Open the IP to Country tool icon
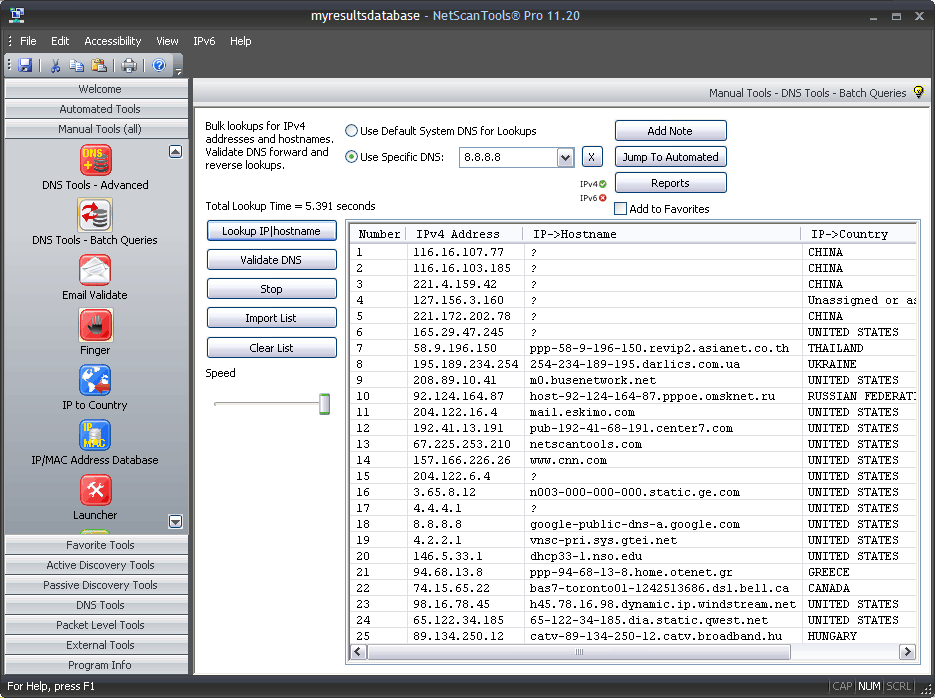 tap(95, 380)
